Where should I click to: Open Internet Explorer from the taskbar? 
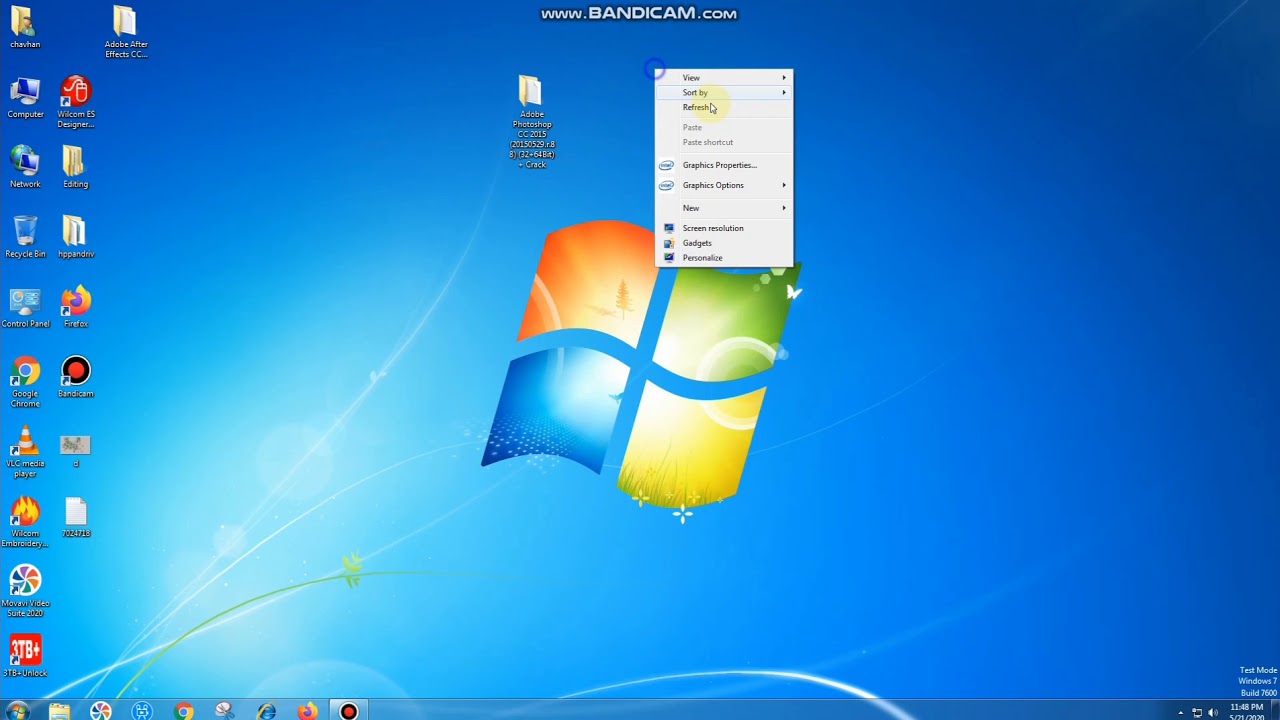point(266,711)
